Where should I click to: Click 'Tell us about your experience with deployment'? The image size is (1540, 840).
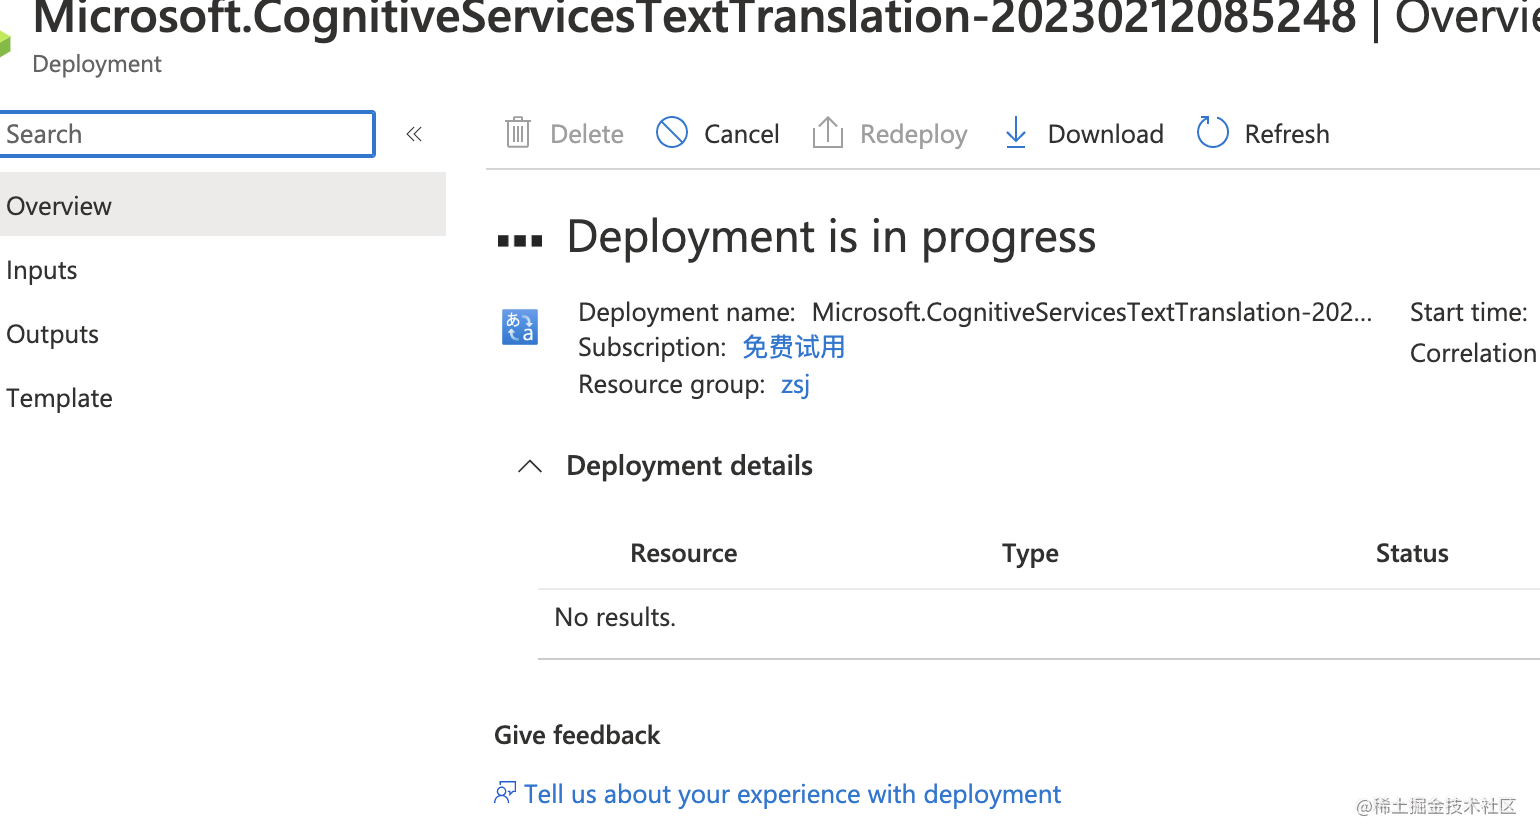pos(790,793)
